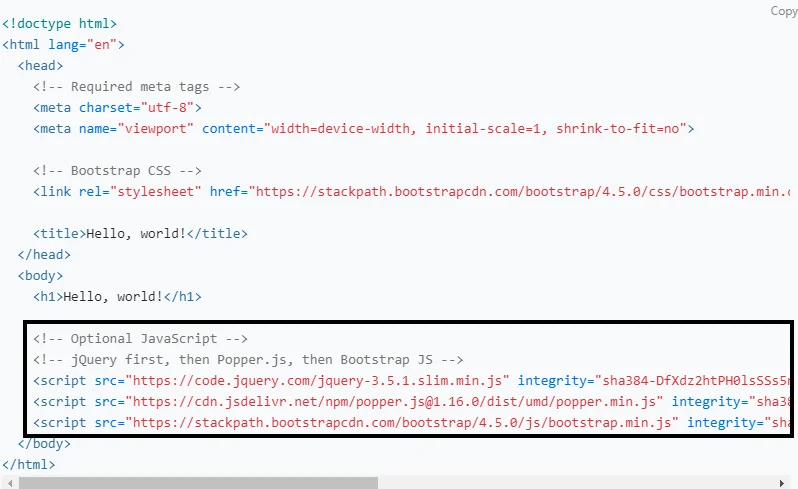This screenshot has width=798, height=489.
Task: Click the closing </body> tag
Action: [x=44, y=444]
